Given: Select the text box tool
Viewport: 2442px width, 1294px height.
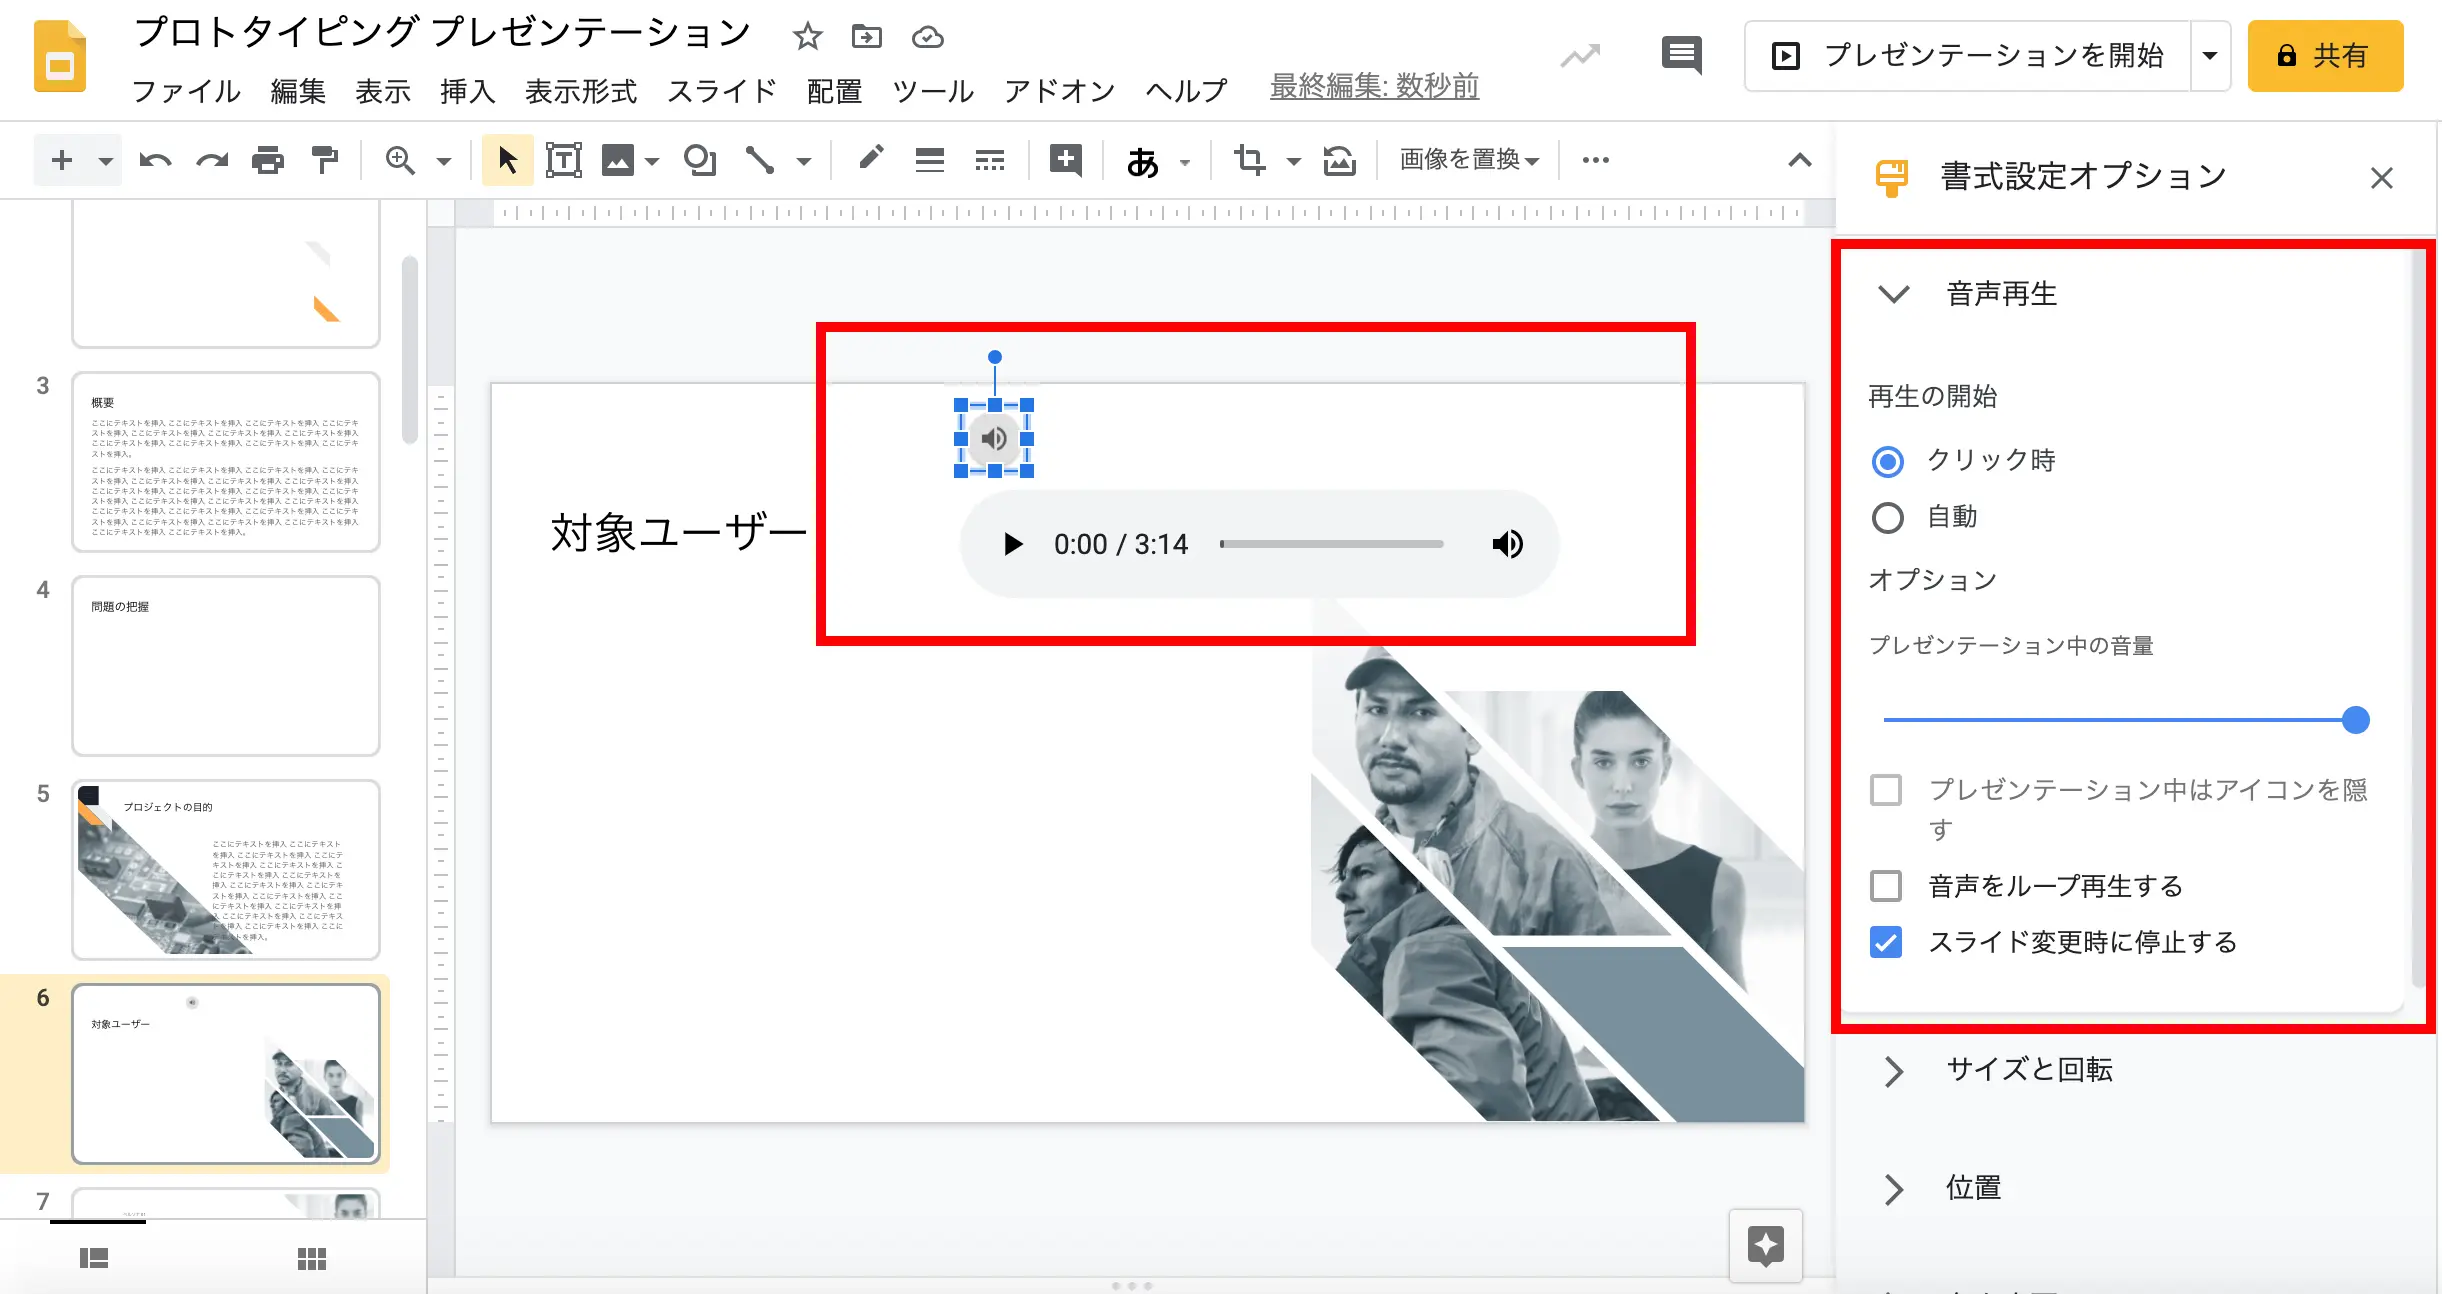Looking at the screenshot, I should [564, 160].
